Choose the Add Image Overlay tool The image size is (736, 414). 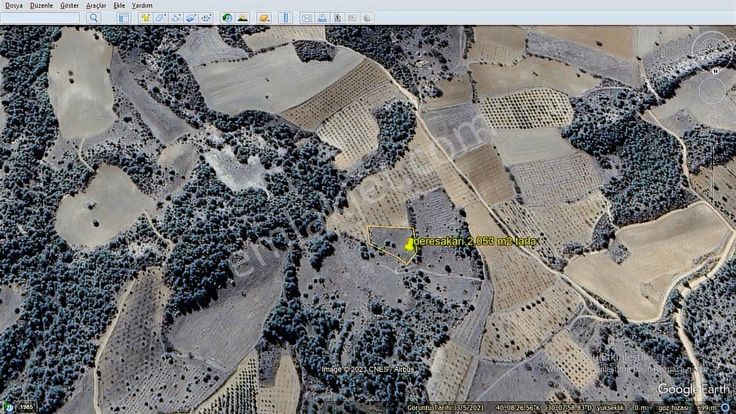(191, 18)
